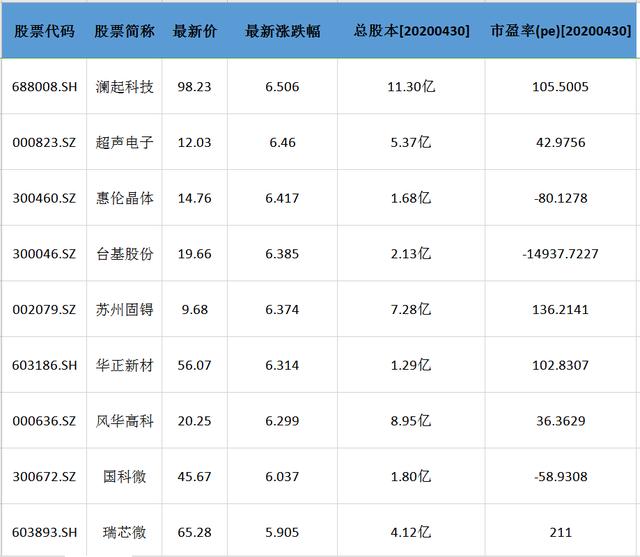
Task: Select change value 5.905
Action: tap(282, 532)
